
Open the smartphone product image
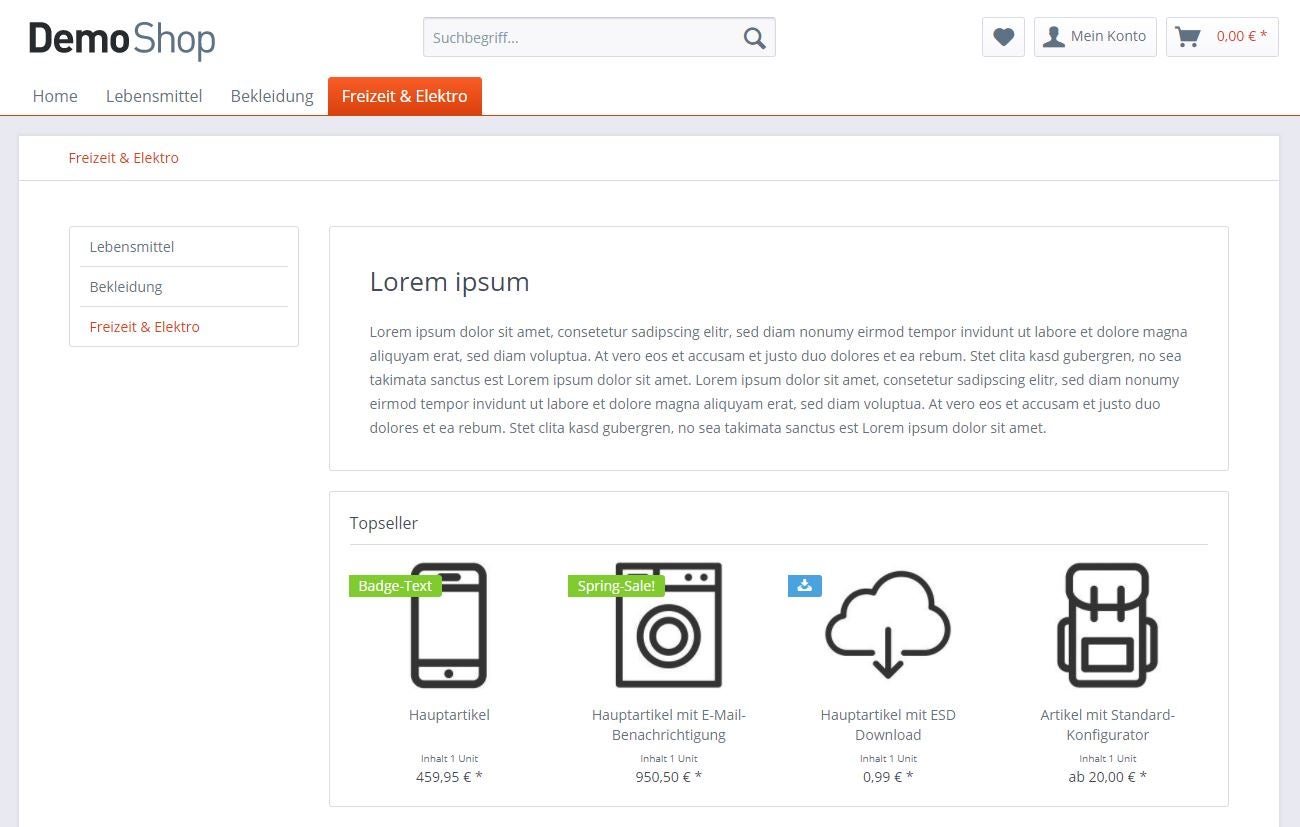pyautogui.click(x=449, y=625)
